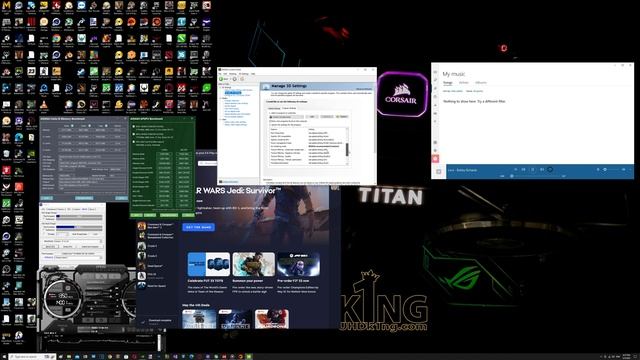Viewport: 640px width, 360px height.
Task: Toggle Threads checkbox in CPU-Z Bench
Action: pos(44,234)
